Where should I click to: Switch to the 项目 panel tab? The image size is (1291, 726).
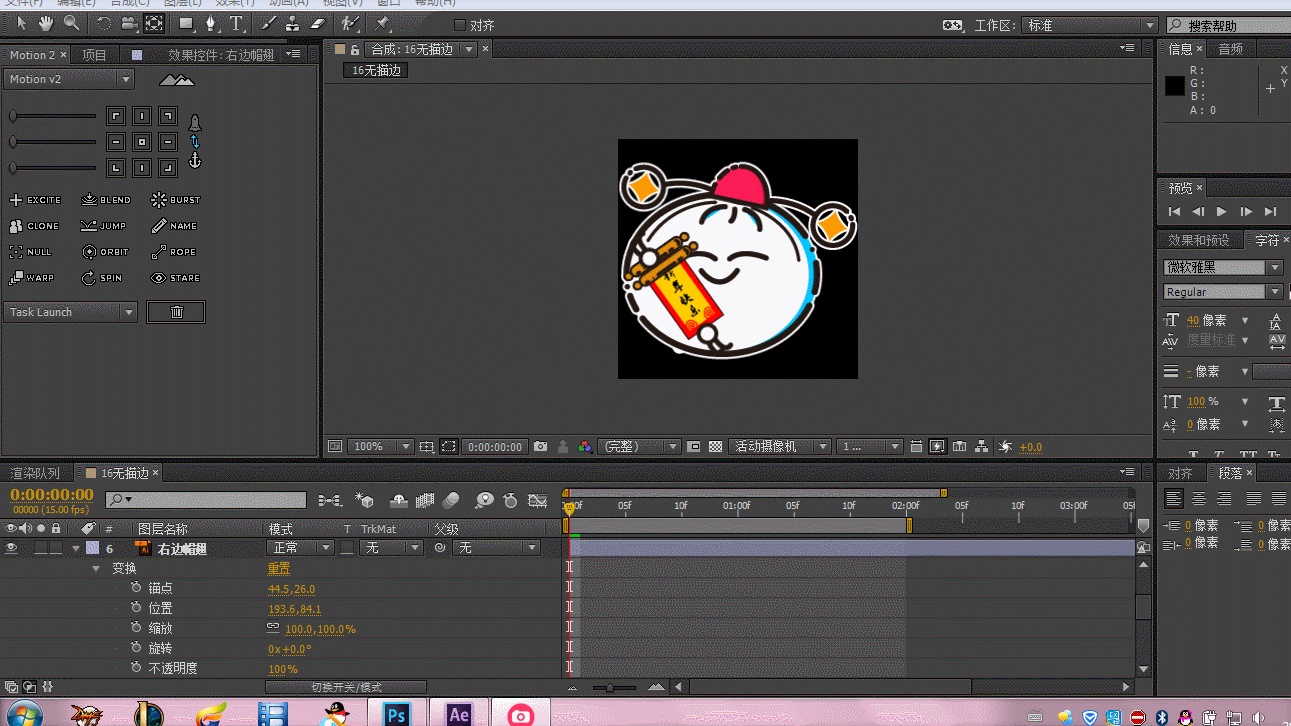[x=94, y=55]
